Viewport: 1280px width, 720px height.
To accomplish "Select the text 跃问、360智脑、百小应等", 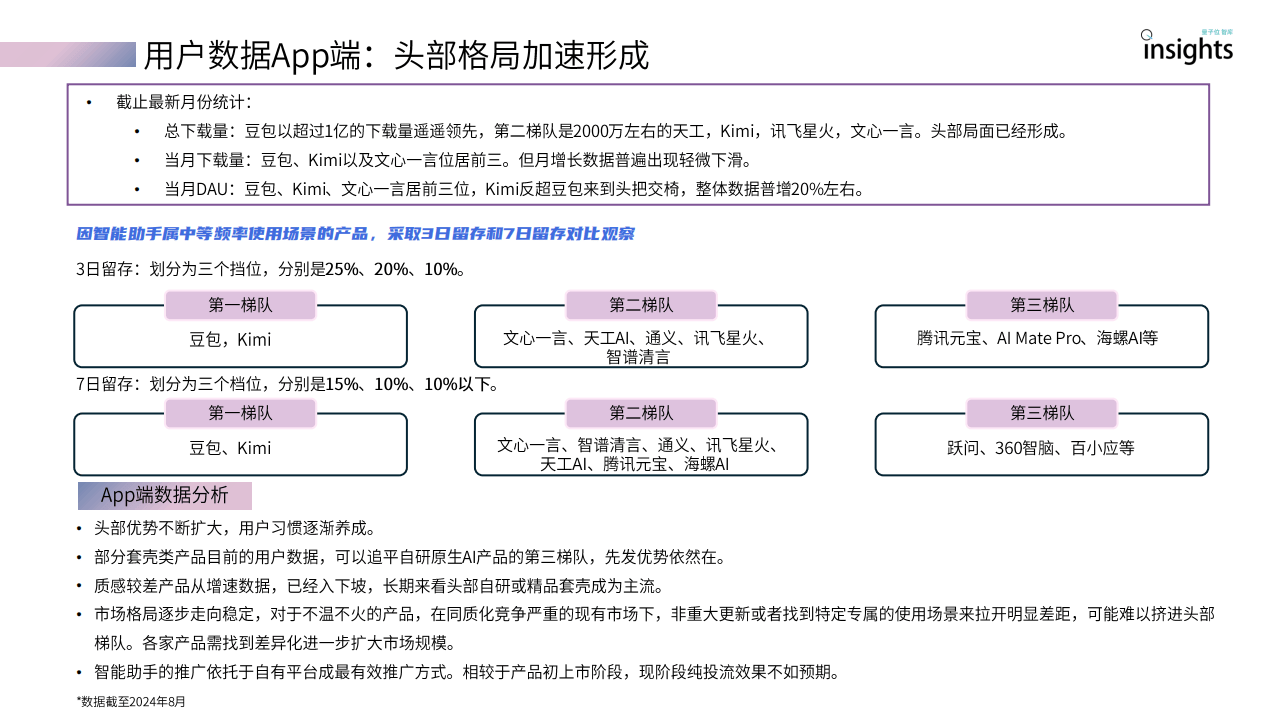I will tap(1041, 448).
